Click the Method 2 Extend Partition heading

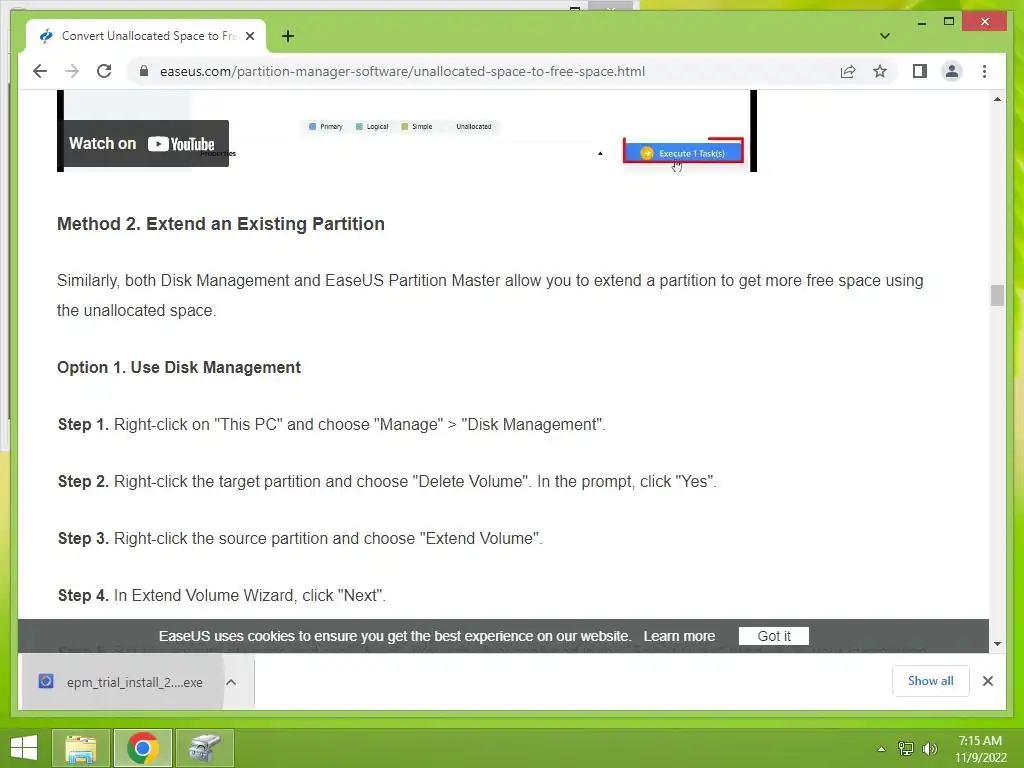click(221, 224)
